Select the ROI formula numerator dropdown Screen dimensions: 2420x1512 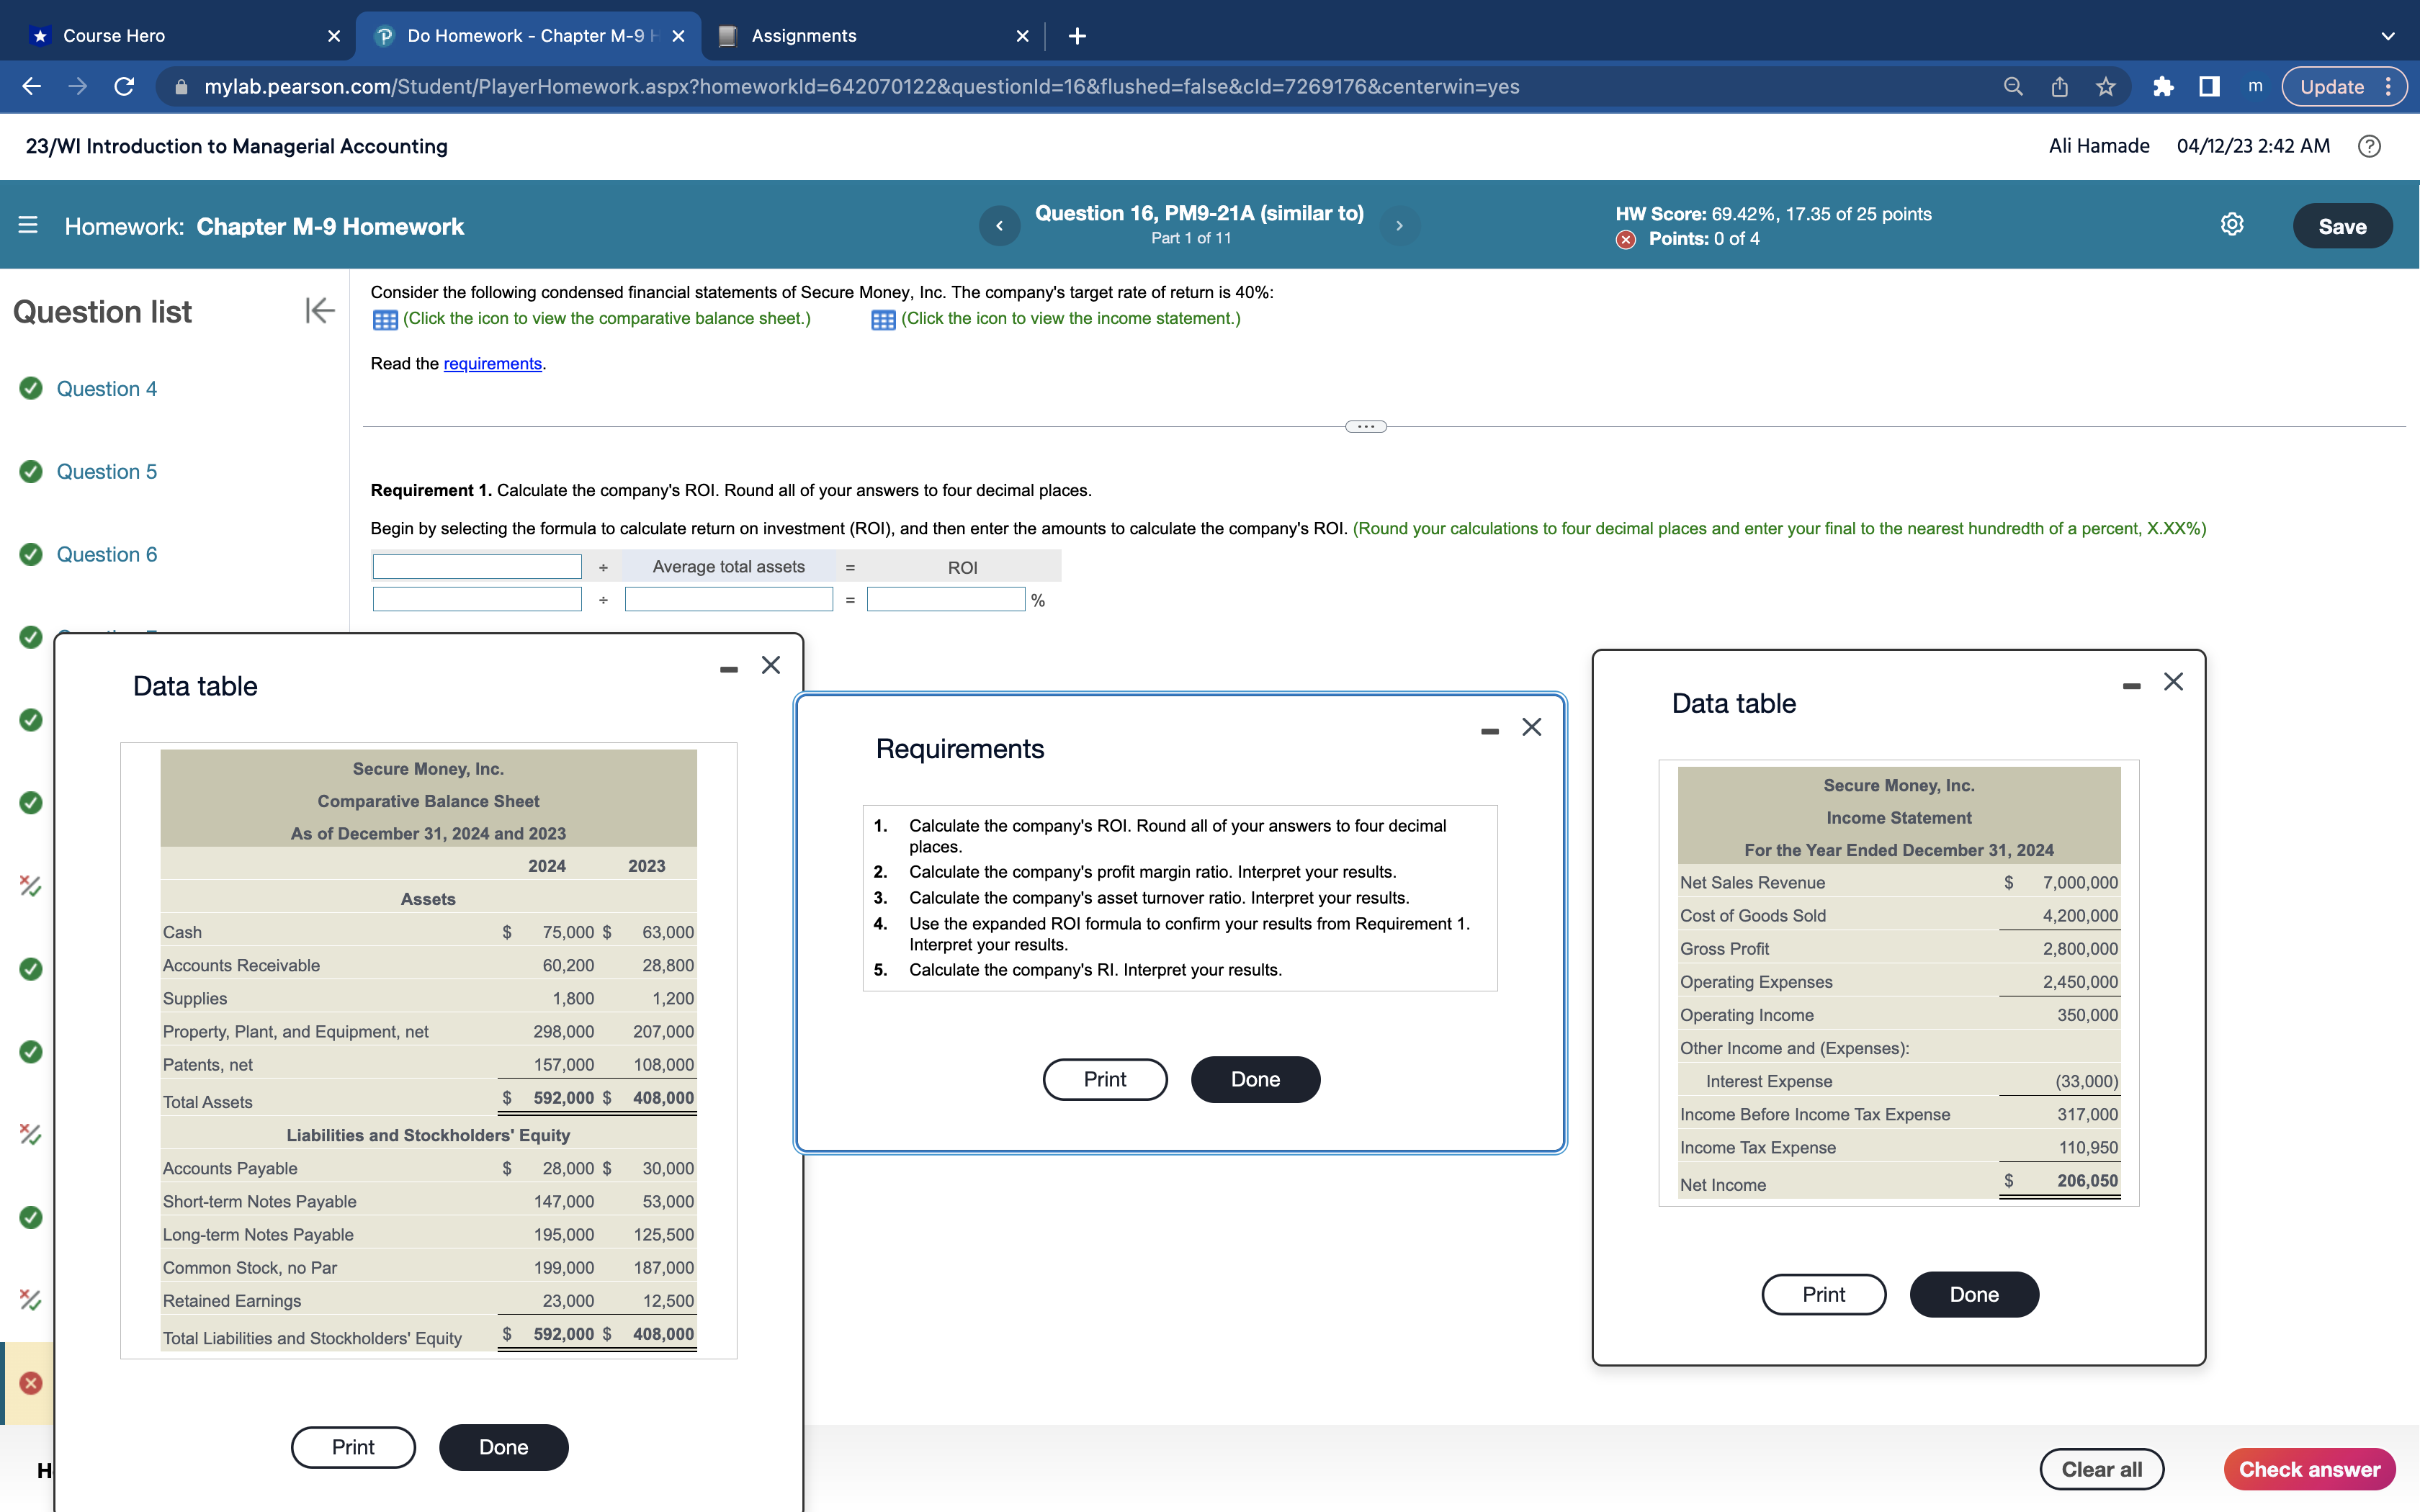click(477, 567)
